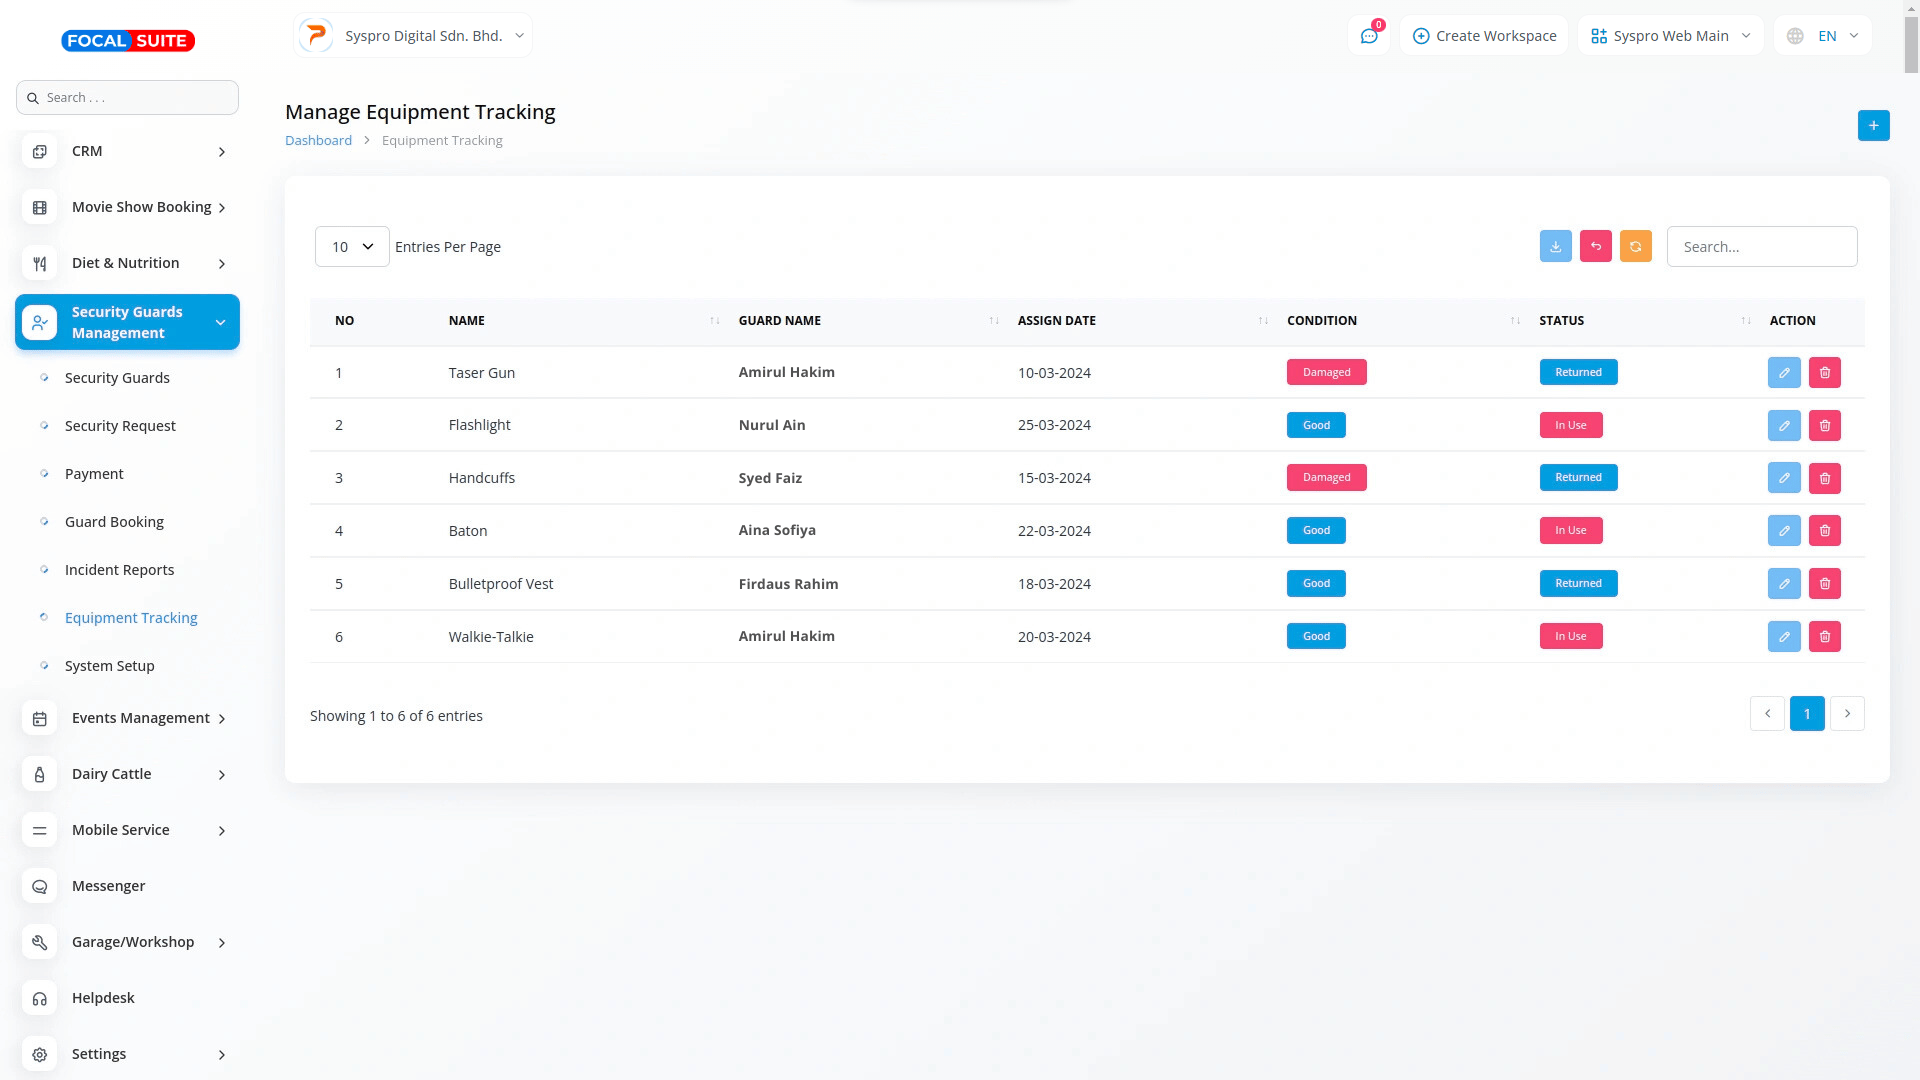Open Incident Reports in the sidebar
Image resolution: width=1920 pixels, height=1080 pixels.
(x=119, y=570)
